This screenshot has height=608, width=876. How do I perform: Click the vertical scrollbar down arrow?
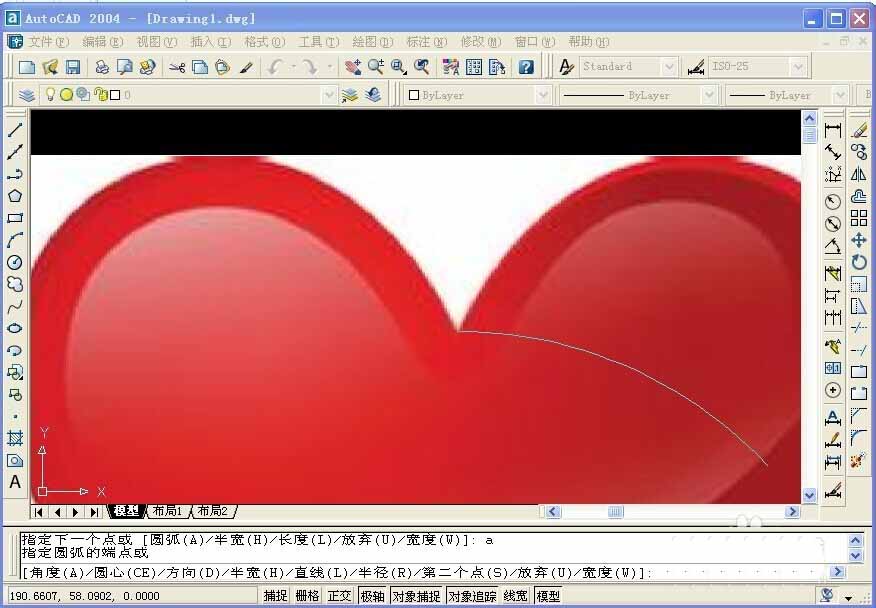coord(809,495)
